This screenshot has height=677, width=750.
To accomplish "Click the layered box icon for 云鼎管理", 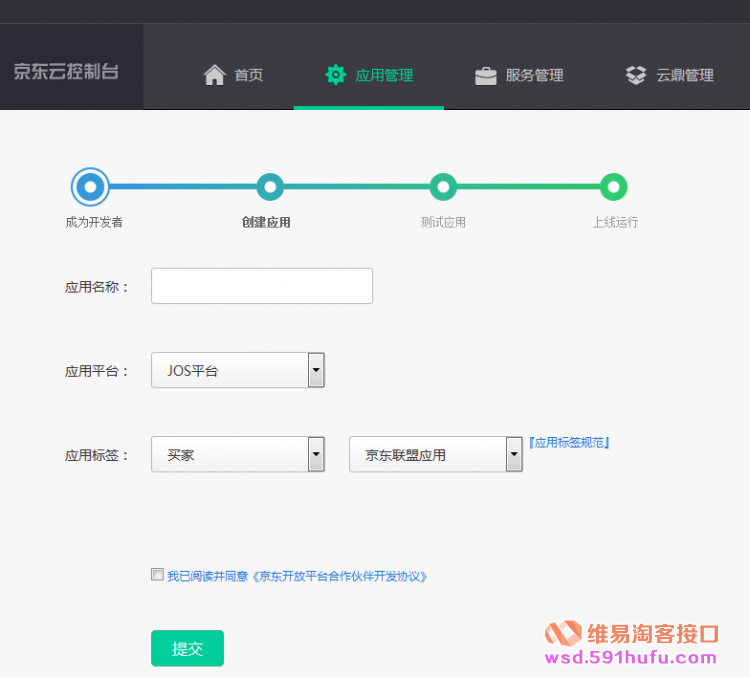I will click(636, 75).
